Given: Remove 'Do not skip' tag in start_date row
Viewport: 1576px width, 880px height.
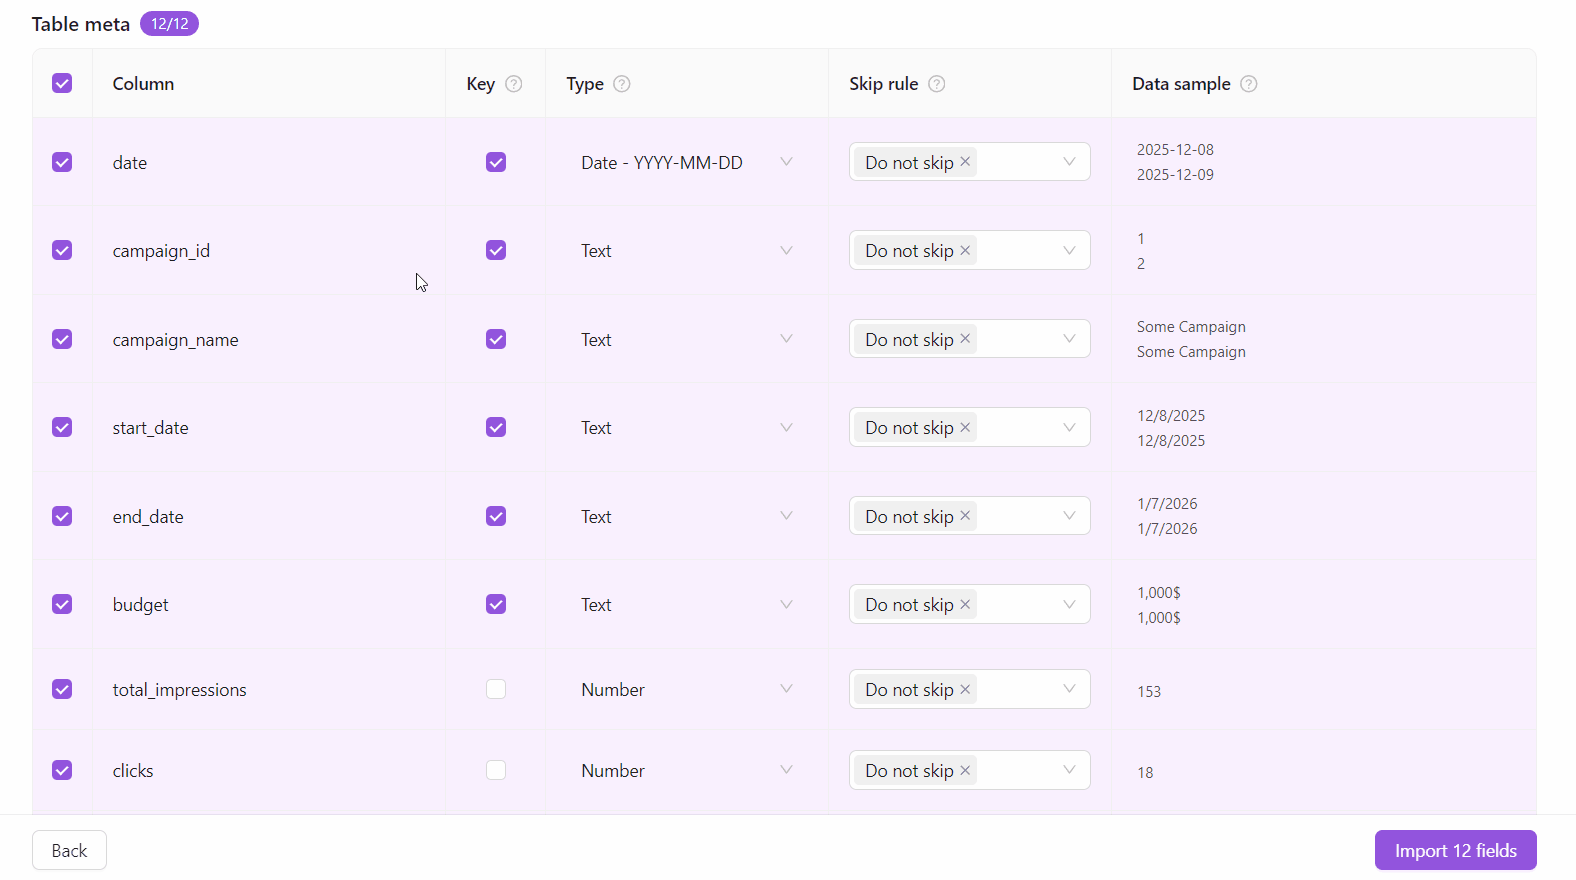Looking at the screenshot, I should [x=965, y=427].
